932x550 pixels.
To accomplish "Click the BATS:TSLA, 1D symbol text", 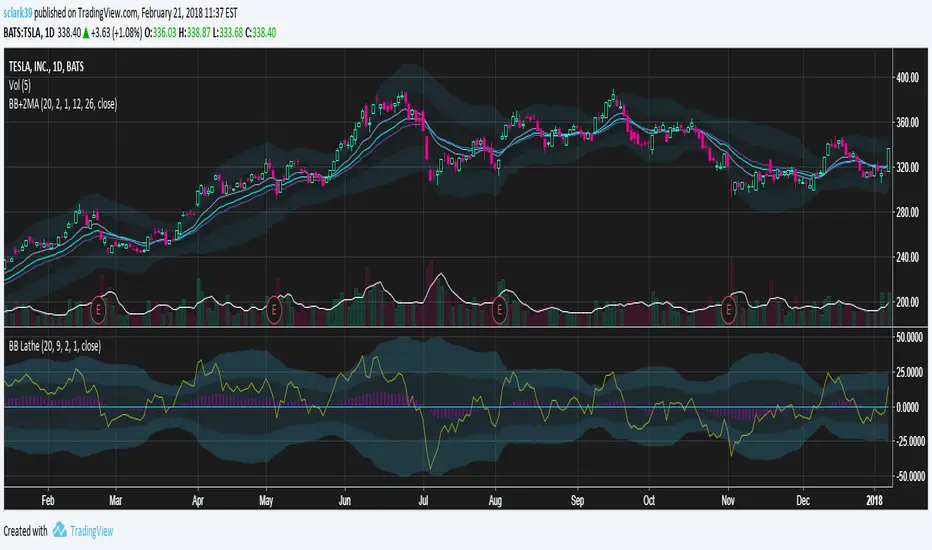I will [x=29, y=33].
